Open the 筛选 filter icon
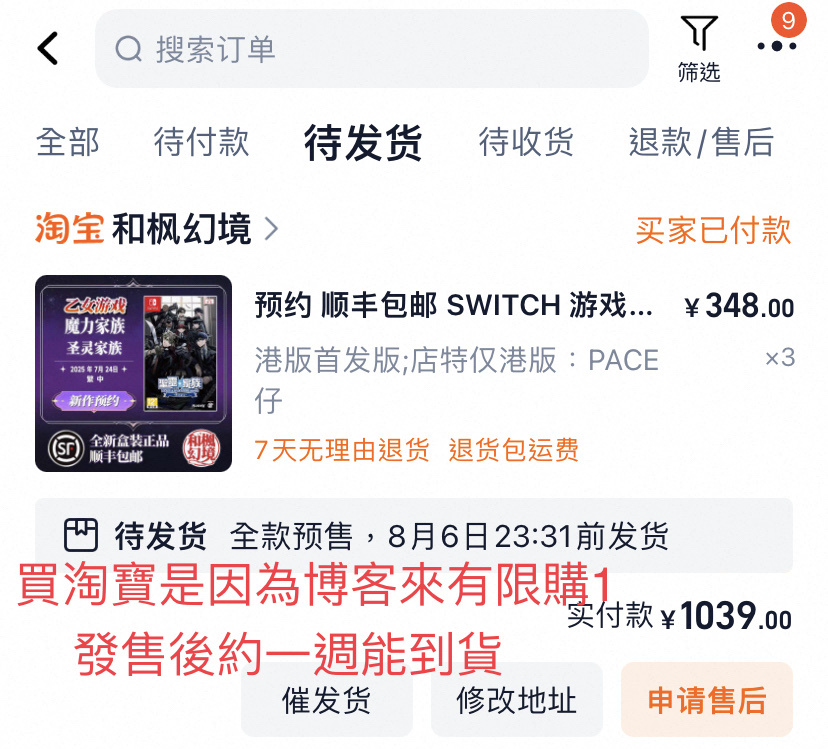The height and width of the screenshot is (749, 828). pyautogui.click(x=699, y=49)
